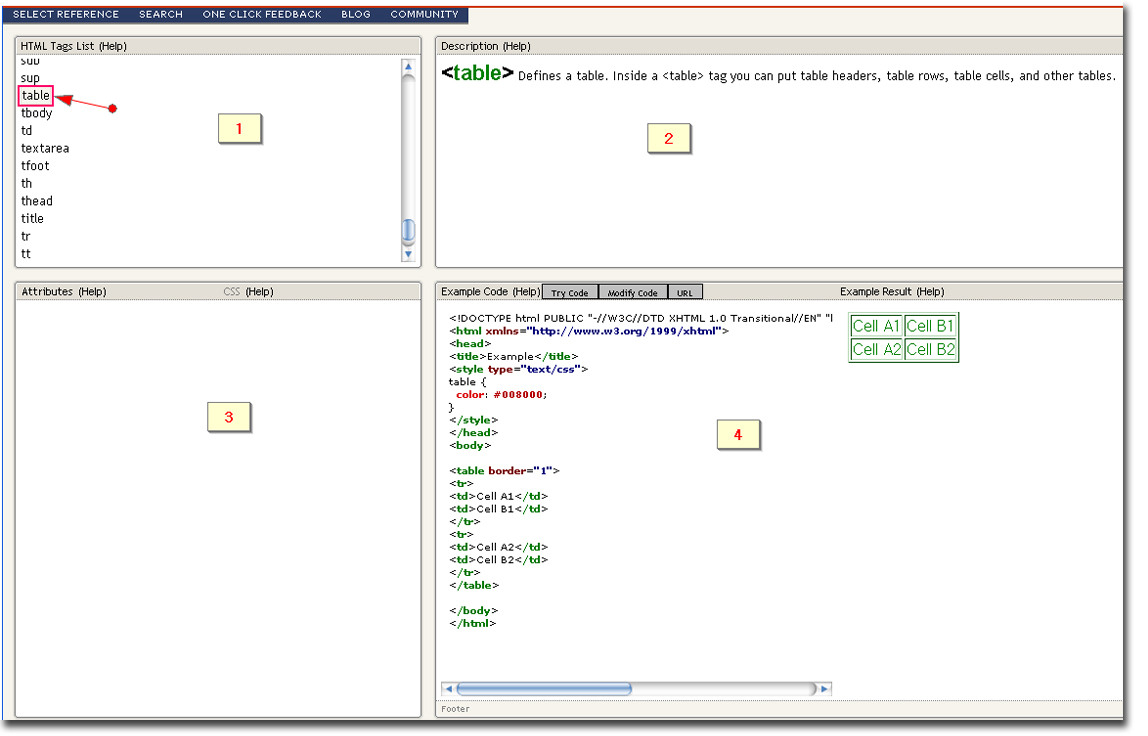Open Help link next to Description
Screen dimensions: 1148x736
(517, 46)
